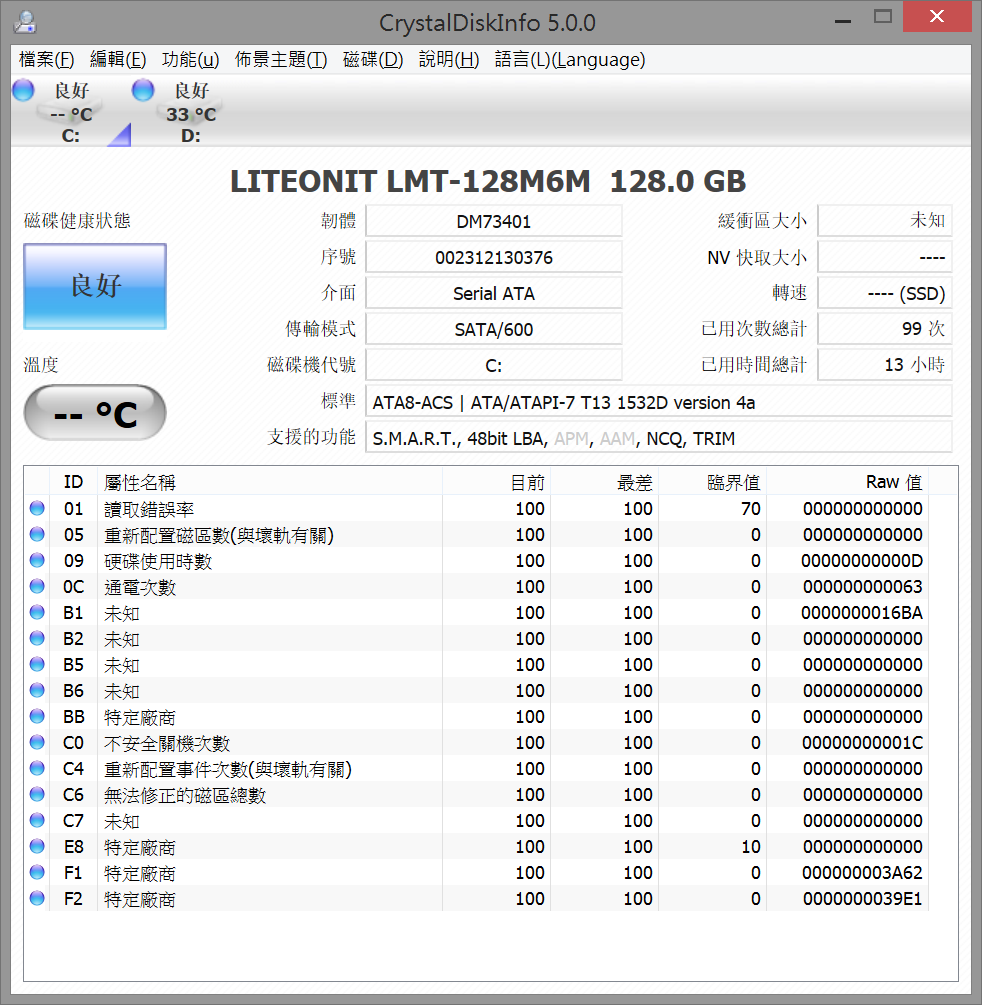
Task: Click the ID column header
Action: (x=73, y=482)
